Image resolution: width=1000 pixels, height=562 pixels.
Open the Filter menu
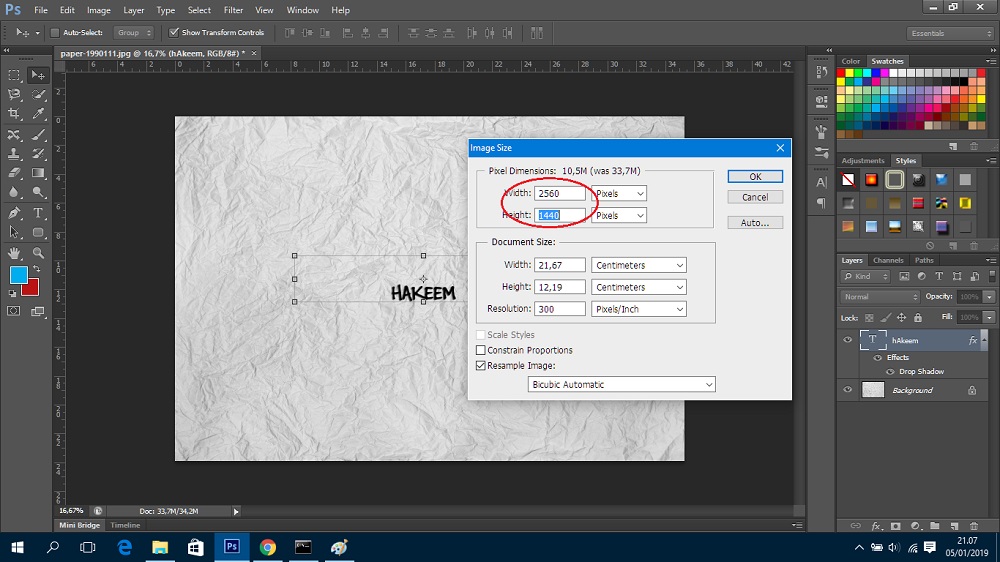232,10
